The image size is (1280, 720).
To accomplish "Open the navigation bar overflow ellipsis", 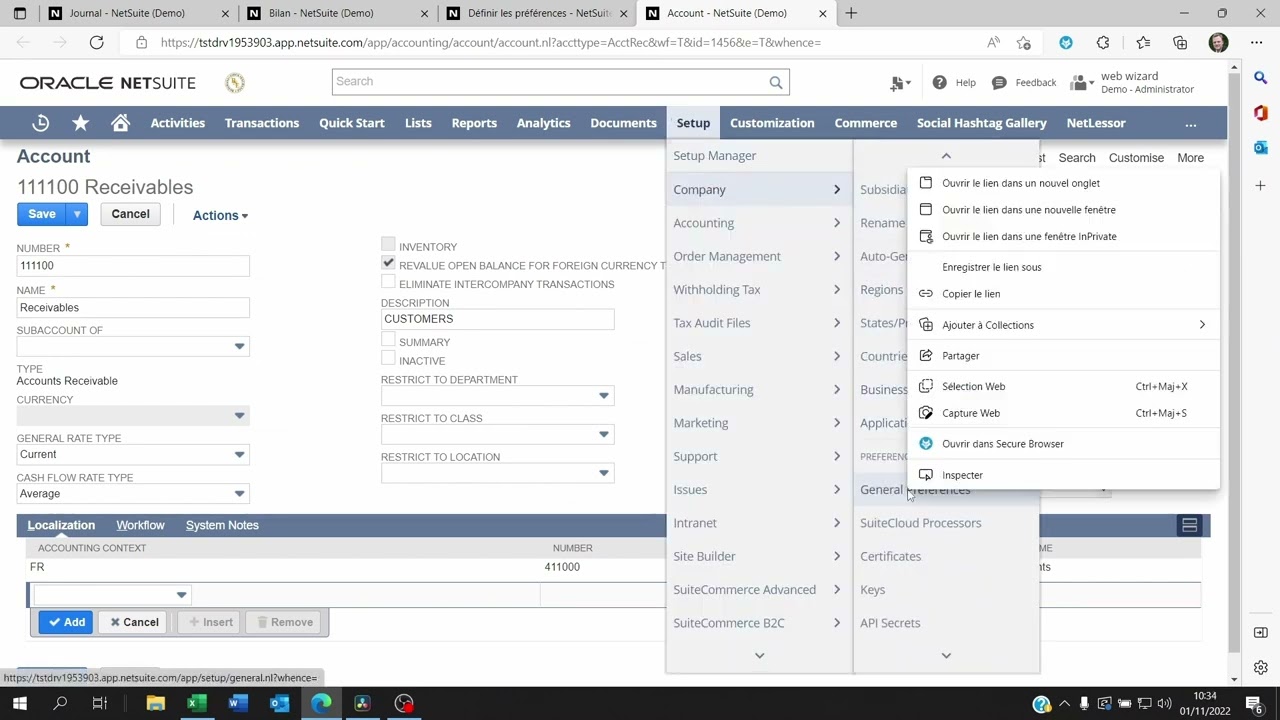I will (1190, 123).
